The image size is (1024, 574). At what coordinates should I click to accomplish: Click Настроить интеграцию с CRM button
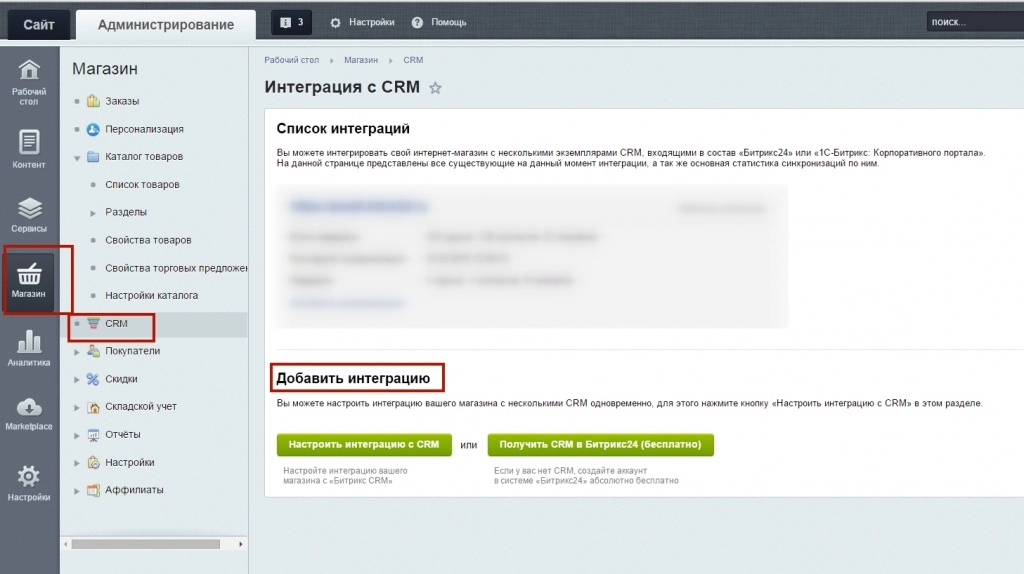click(364, 445)
